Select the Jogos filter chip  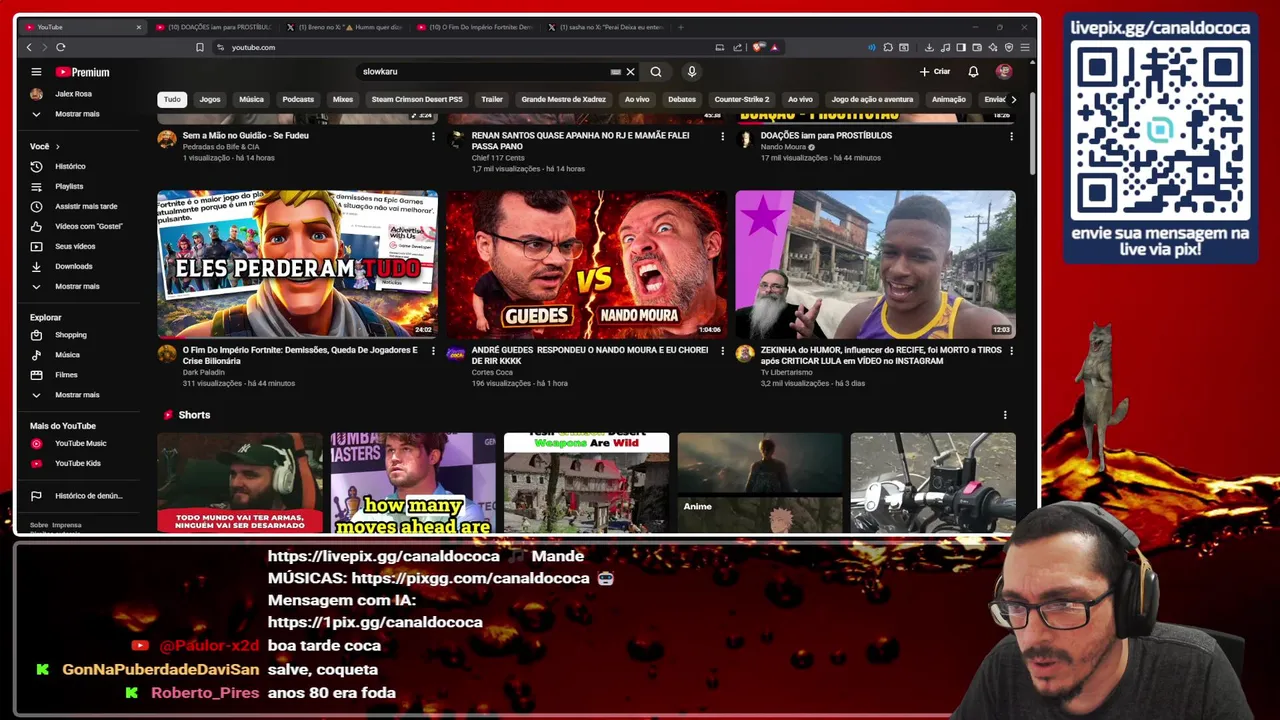pos(210,99)
